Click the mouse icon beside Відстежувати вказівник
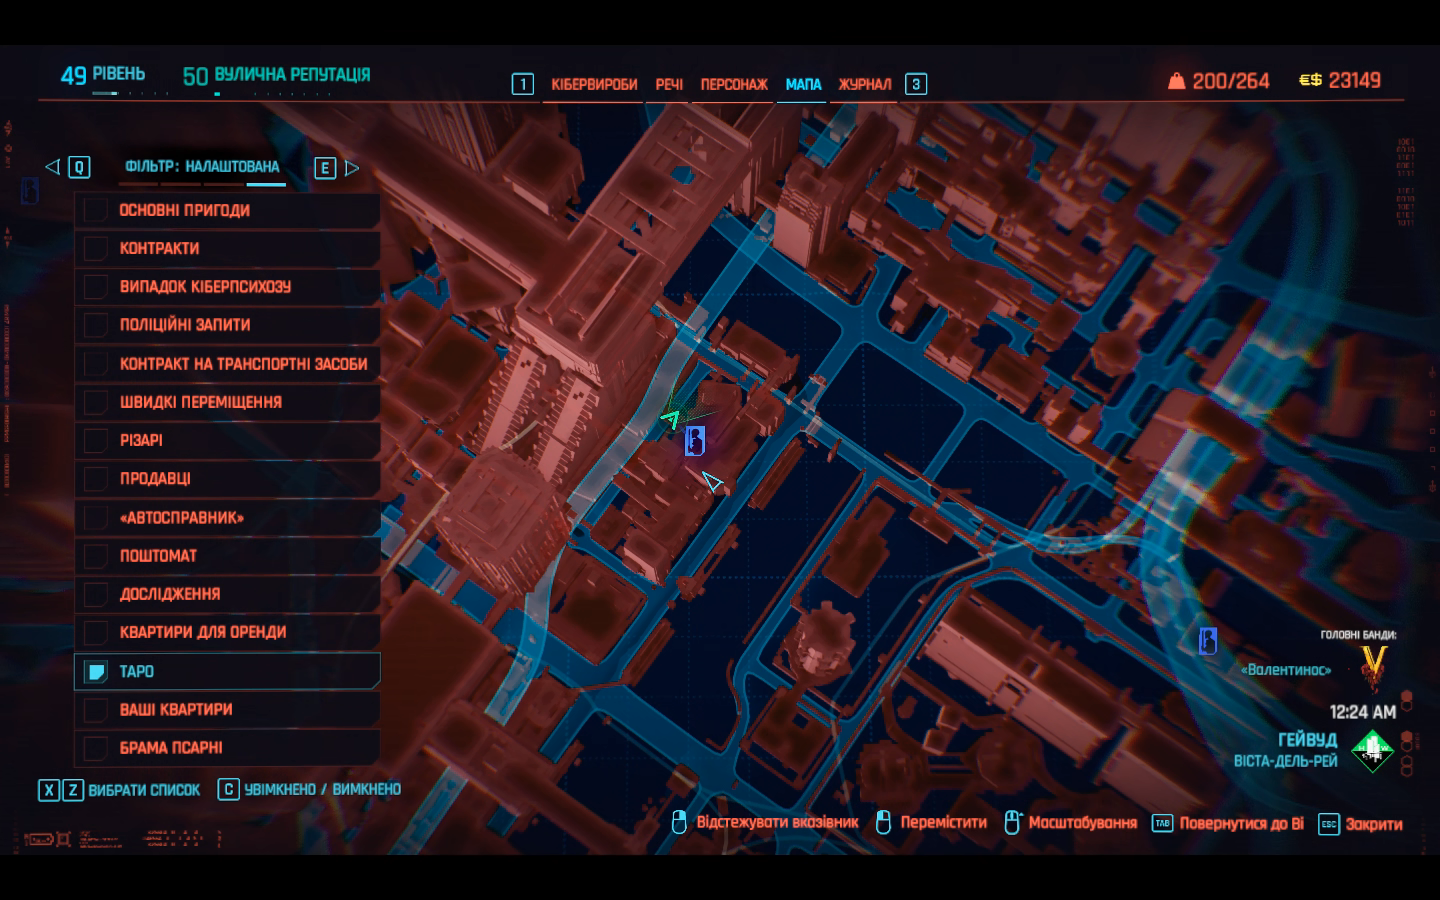This screenshot has height=900, width=1440. (x=679, y=823)
